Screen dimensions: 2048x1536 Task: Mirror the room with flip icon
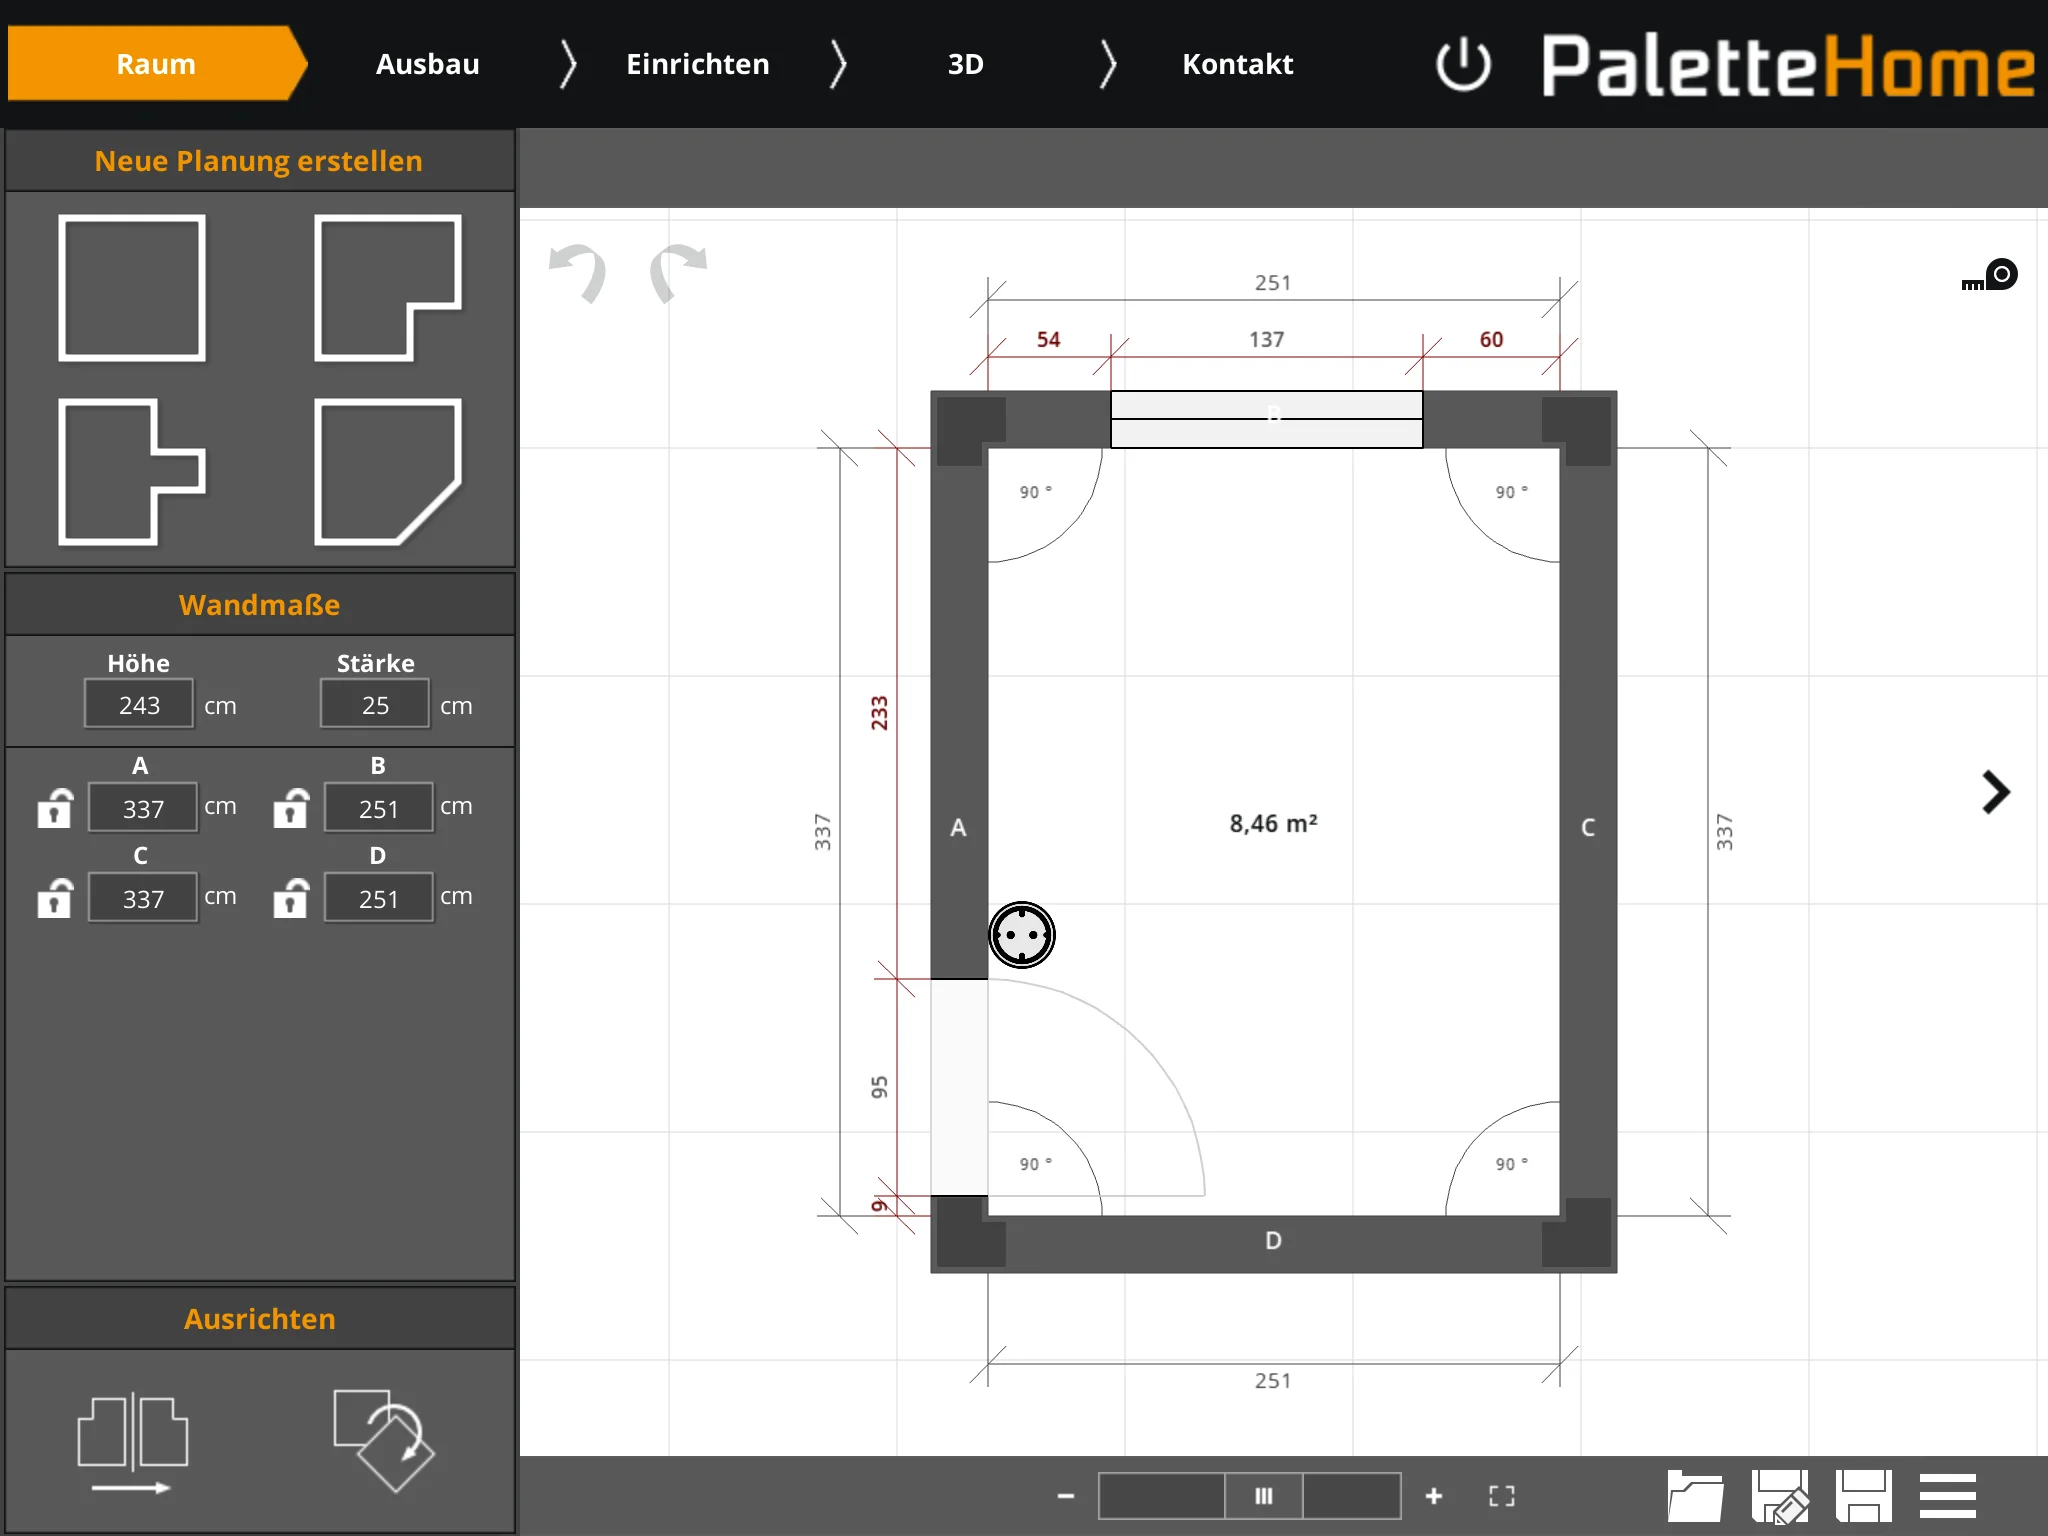coord(133,1443)
